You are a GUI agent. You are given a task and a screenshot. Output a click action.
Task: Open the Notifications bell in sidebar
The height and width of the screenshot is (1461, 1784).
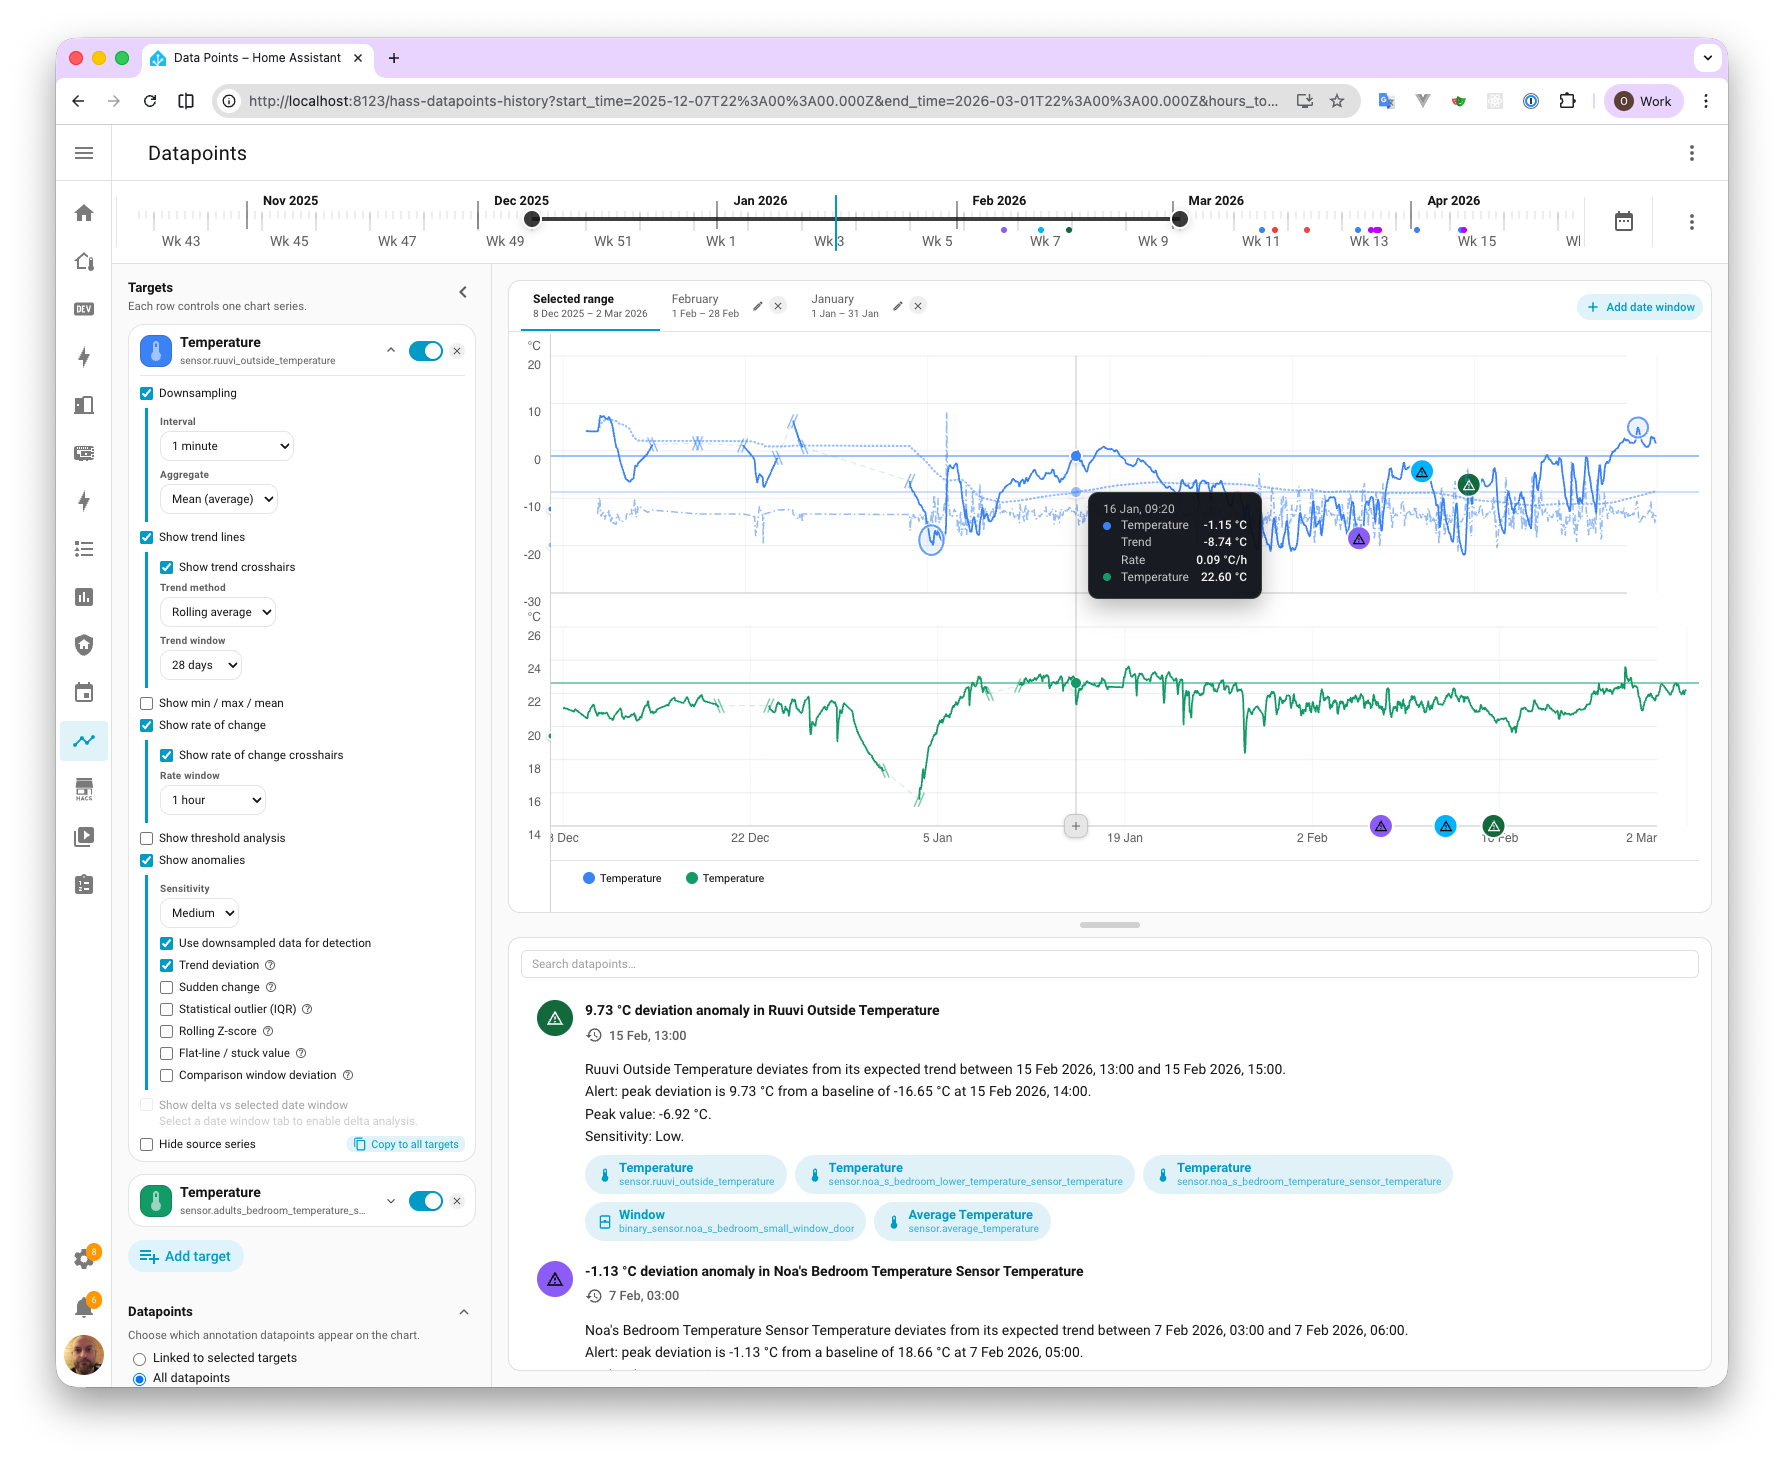(x=84, y=1307)
